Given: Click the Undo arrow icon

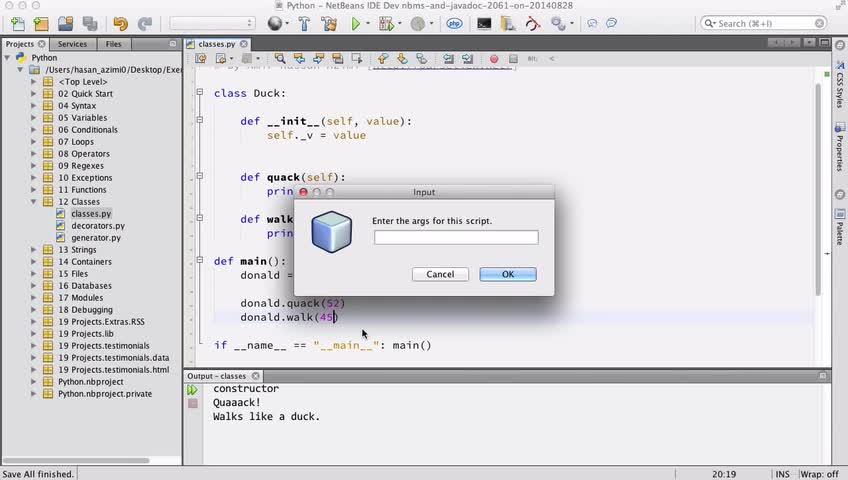Looking at the screenshot, I should coord(120,23).
